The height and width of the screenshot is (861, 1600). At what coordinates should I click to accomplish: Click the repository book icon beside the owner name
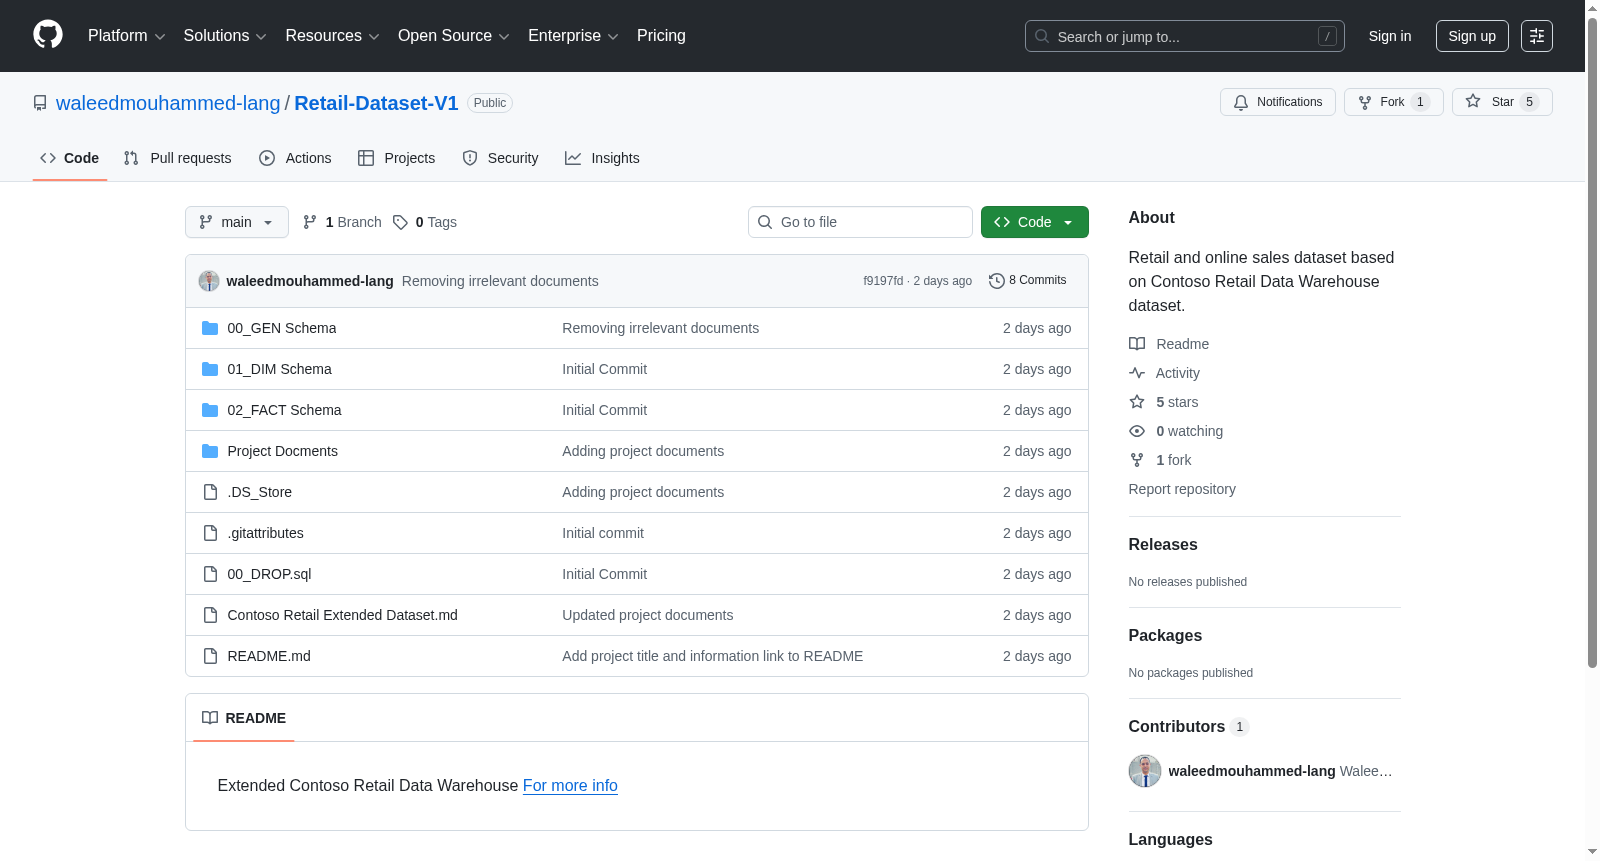click(40, 103)
